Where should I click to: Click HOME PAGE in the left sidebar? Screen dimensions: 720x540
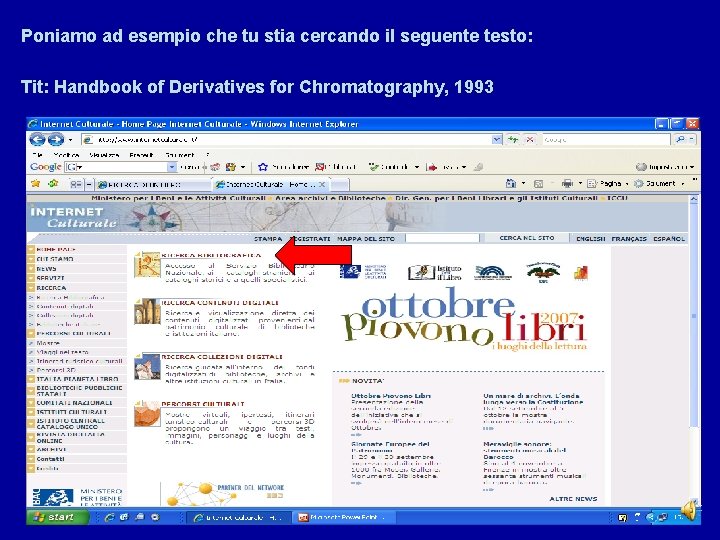pos(56,249)
